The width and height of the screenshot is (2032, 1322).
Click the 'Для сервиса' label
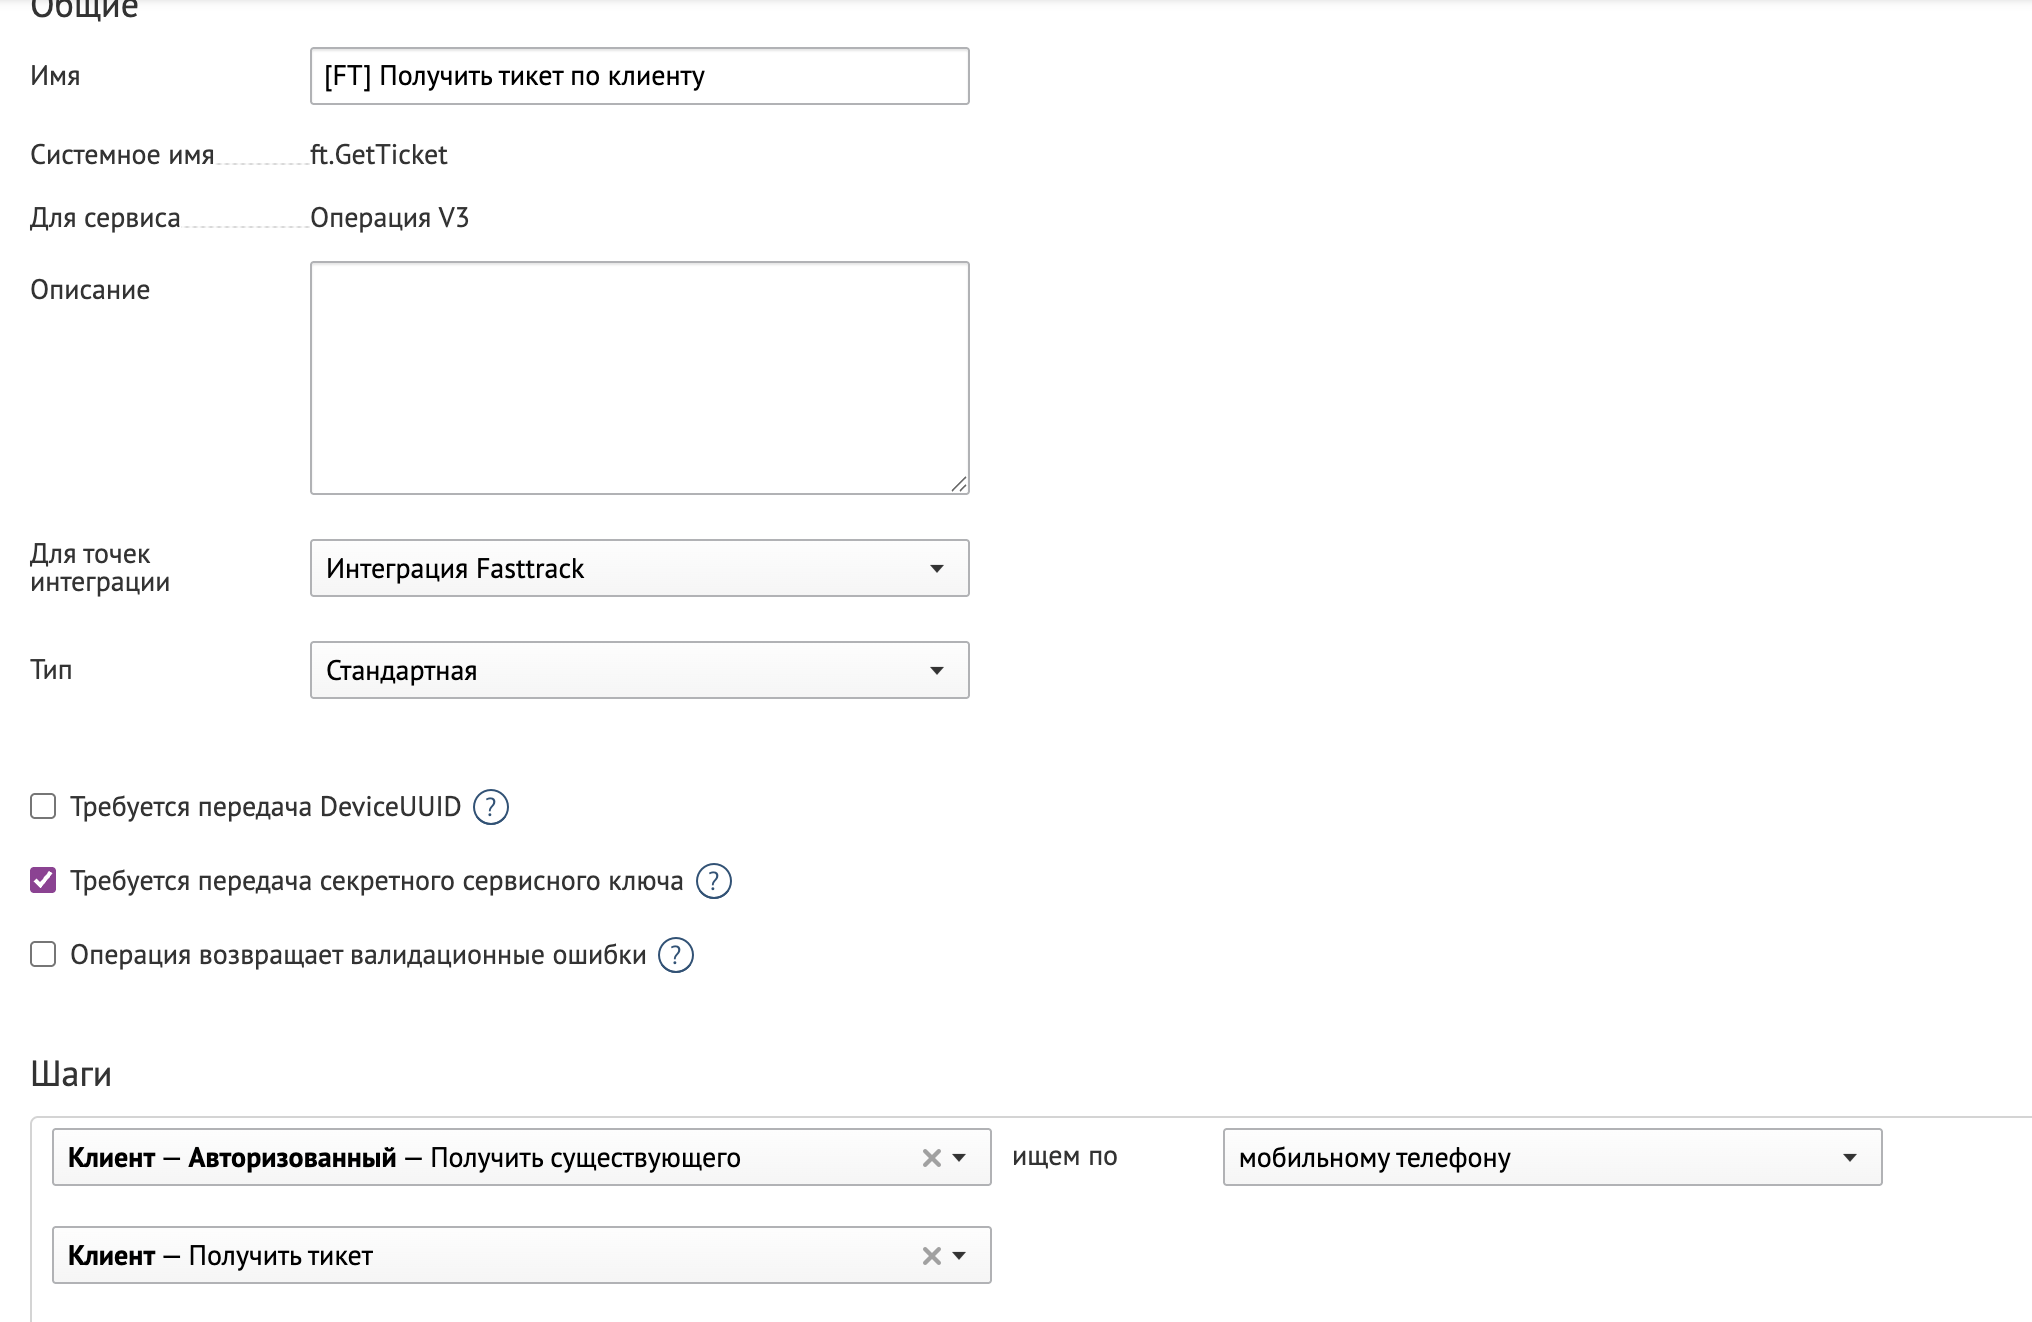point(105,218)
